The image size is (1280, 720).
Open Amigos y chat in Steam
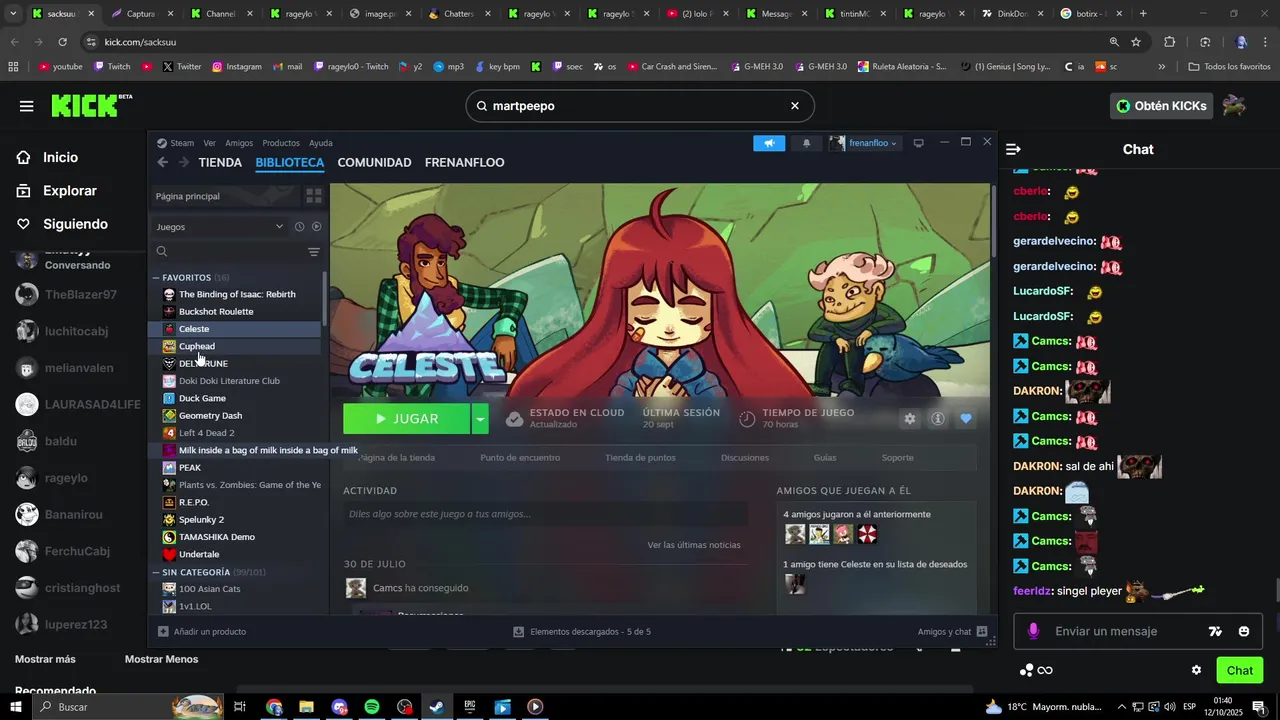pyautogui.click(x=953, y=632)
